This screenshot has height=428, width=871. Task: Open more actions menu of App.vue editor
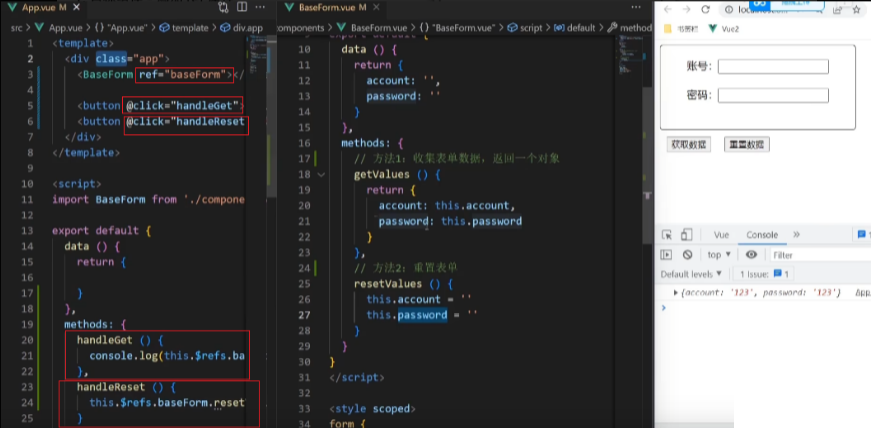click(x=260, y=7)
